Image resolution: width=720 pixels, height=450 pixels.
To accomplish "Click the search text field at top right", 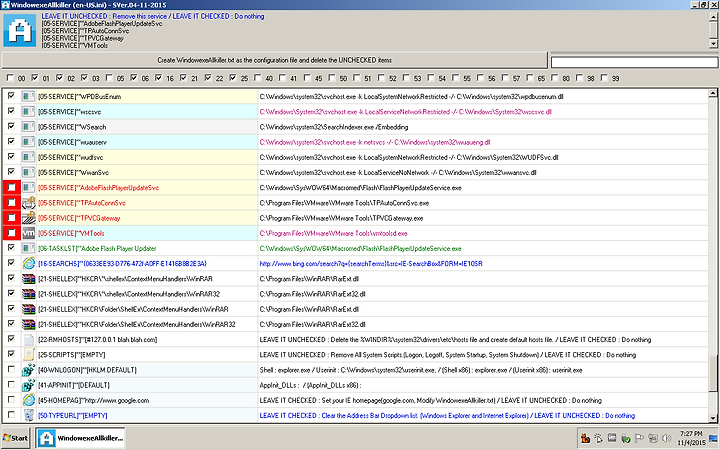I will click(634, 62).
